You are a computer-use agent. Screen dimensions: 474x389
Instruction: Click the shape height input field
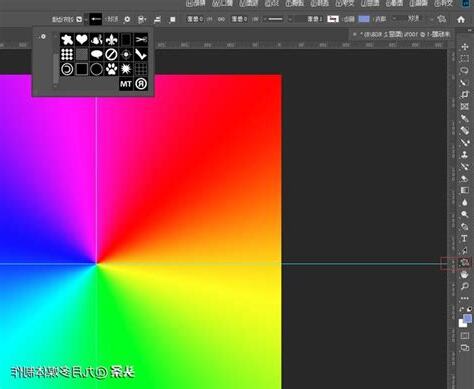195,19
